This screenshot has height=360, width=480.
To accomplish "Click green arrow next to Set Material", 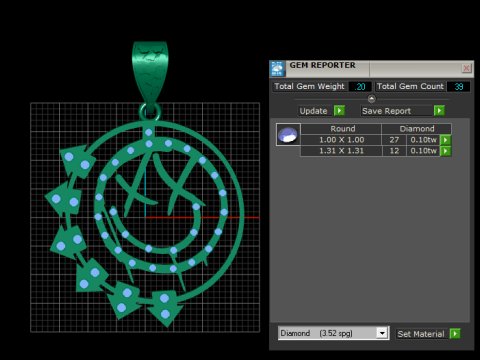I will (x=455, y=334).
